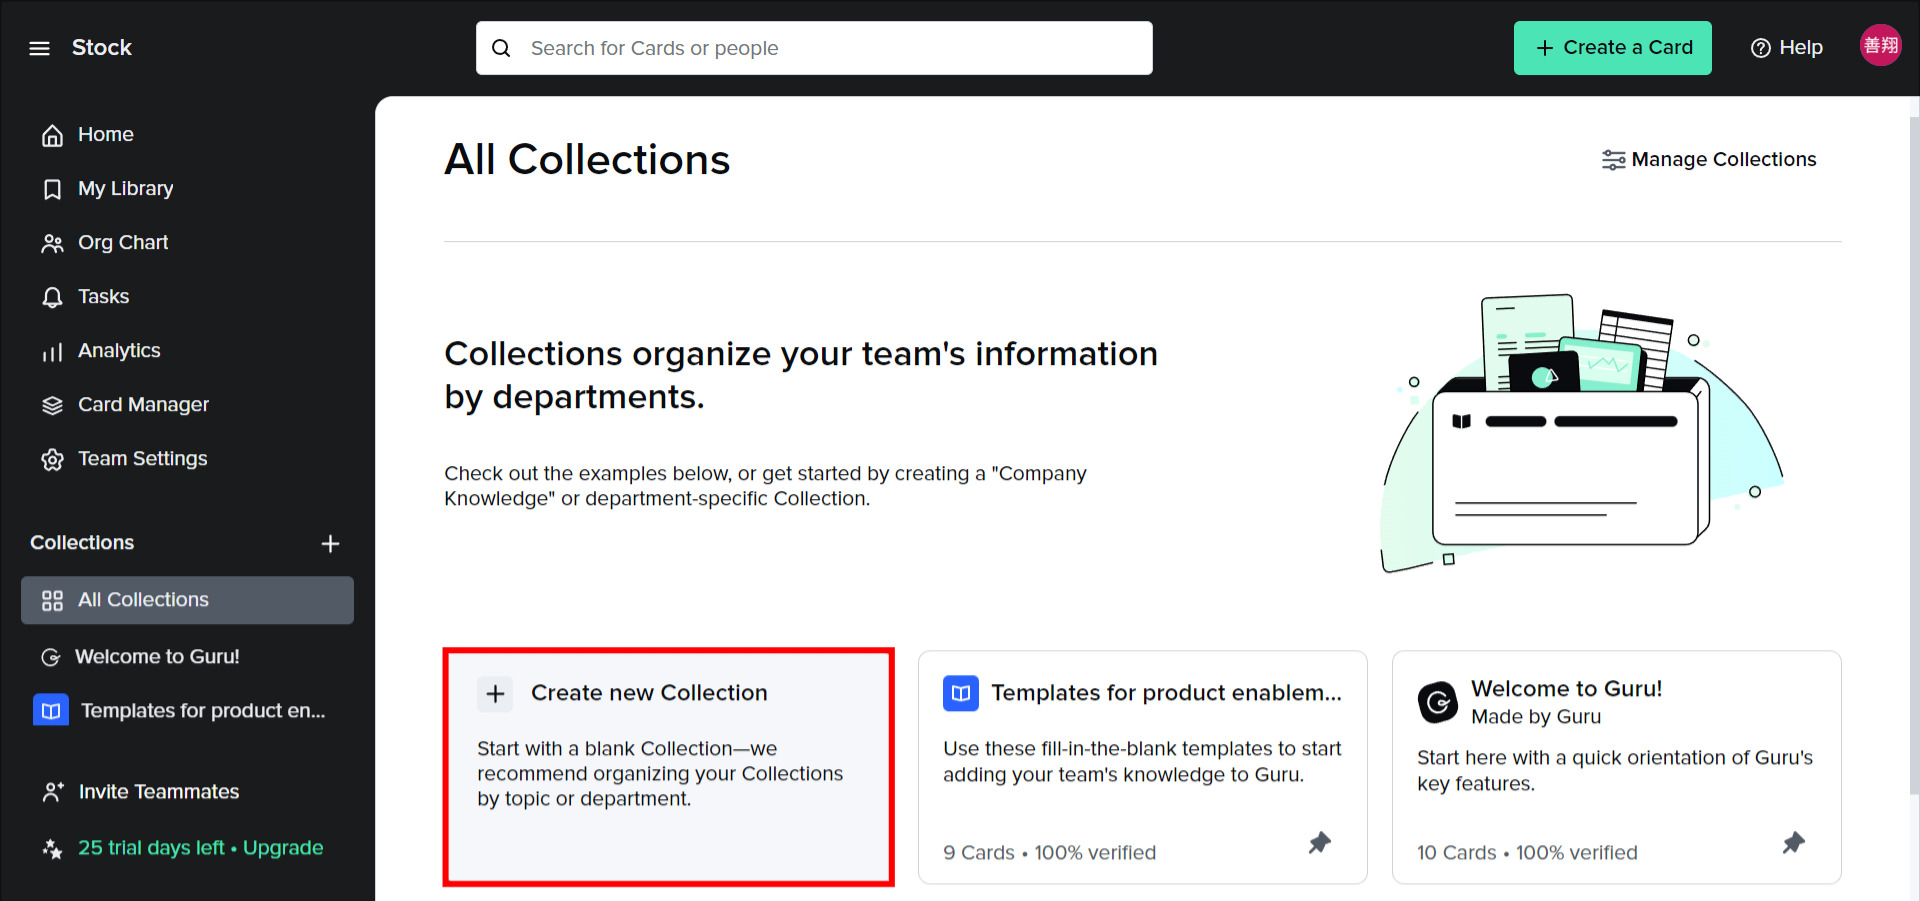This screenshot has height=901, width=1920.
Task: Click the Org Chart people icon
Action: pos(53,243)
